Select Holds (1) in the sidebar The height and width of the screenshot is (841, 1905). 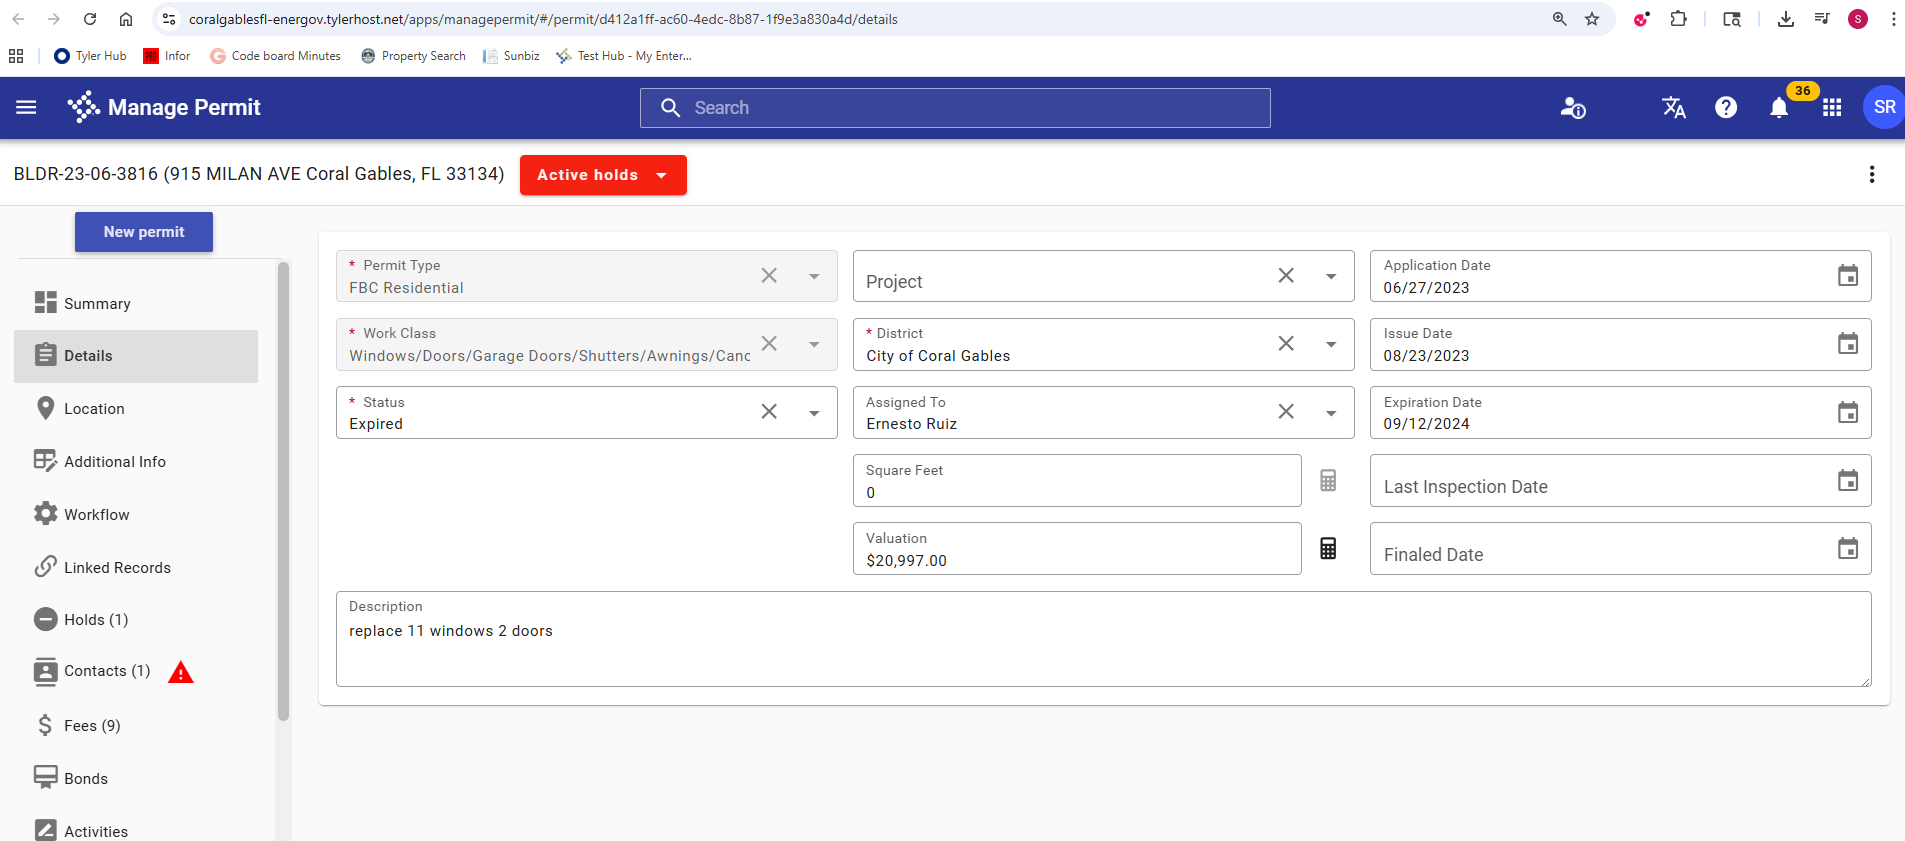pyautogui.click(x=96, y=620)
